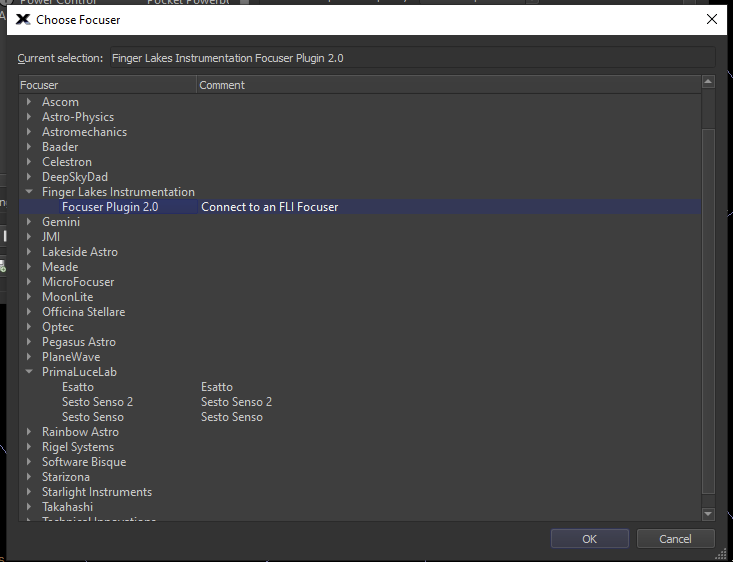Expand the Ascom focuser group
This screenshot has height=562, width=733.
(29, 101)
